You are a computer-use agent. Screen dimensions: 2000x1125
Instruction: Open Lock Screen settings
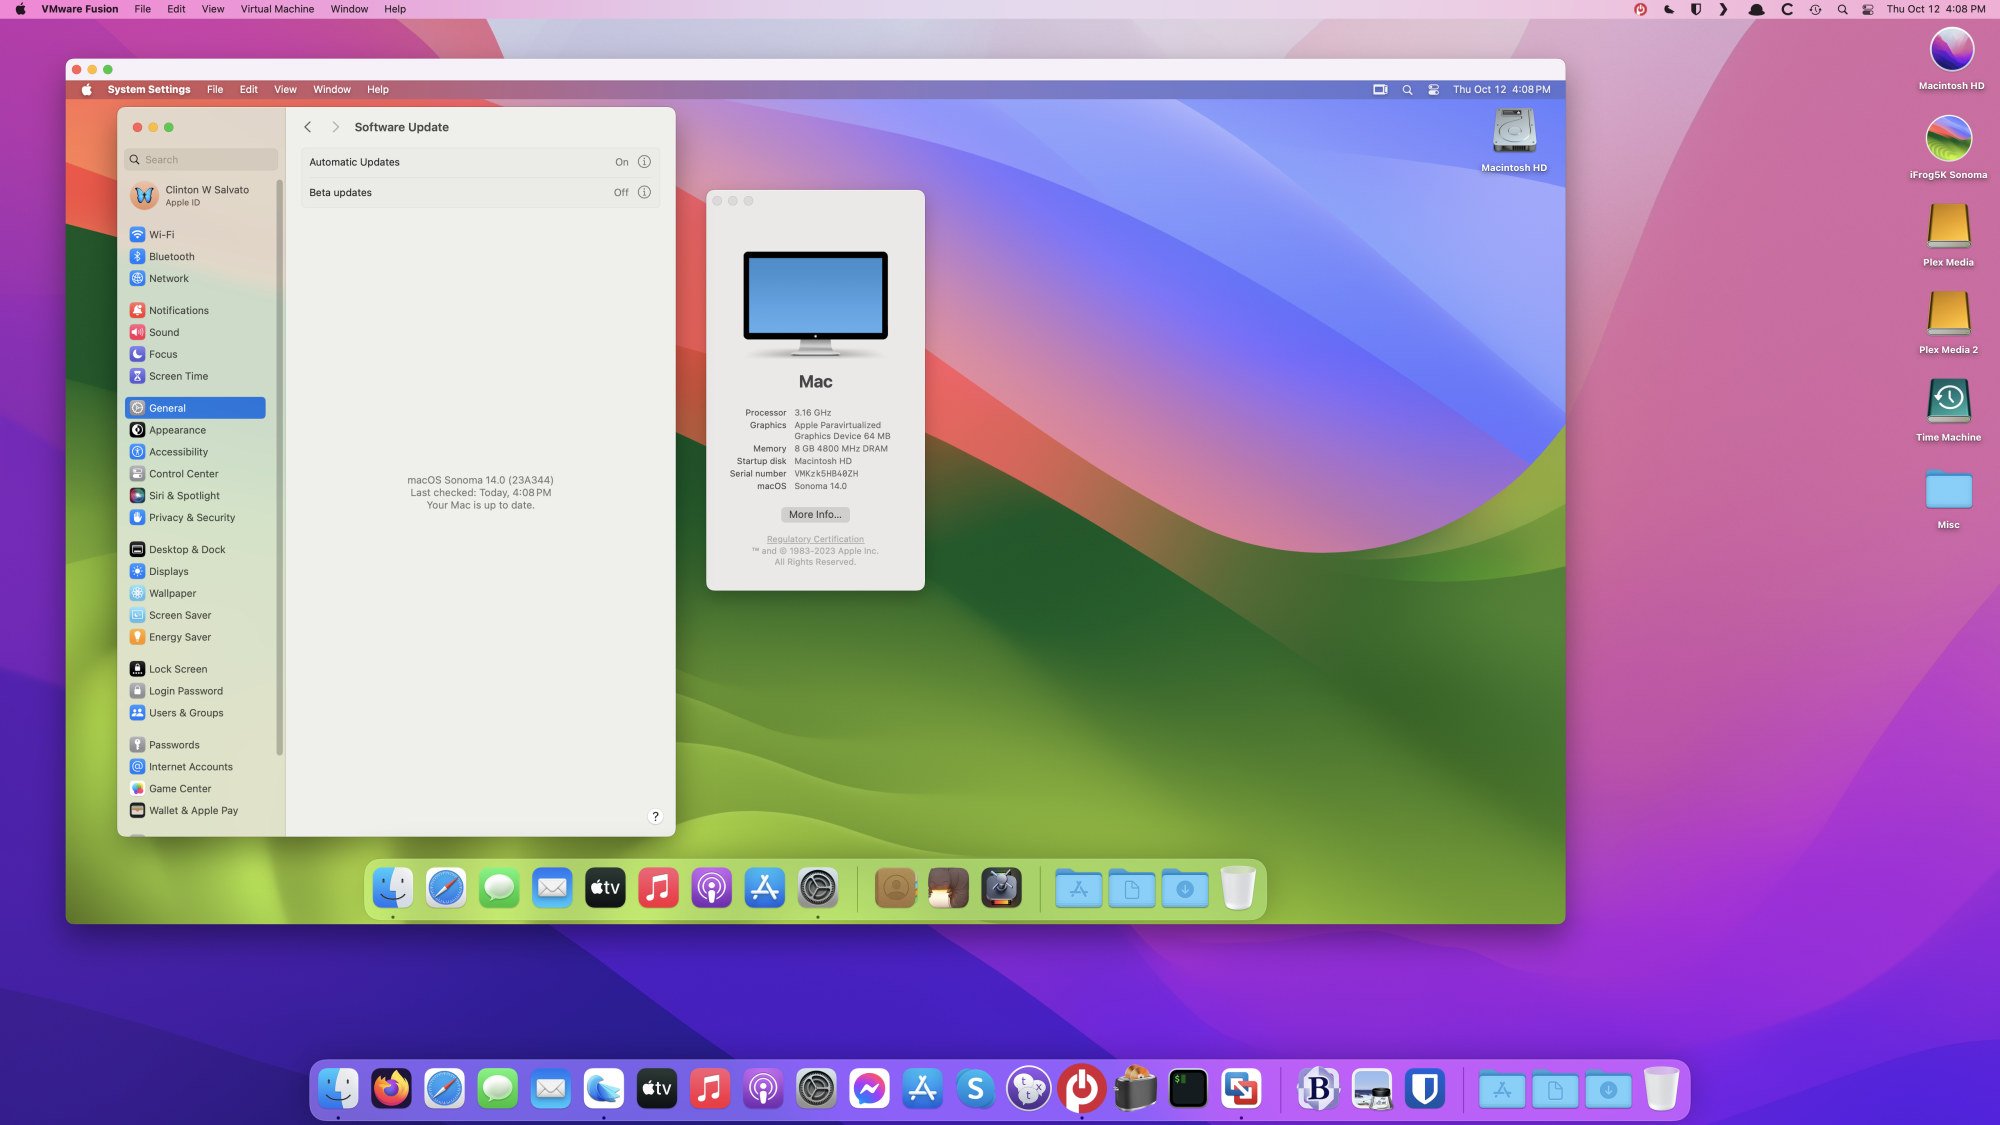[195, 669]
